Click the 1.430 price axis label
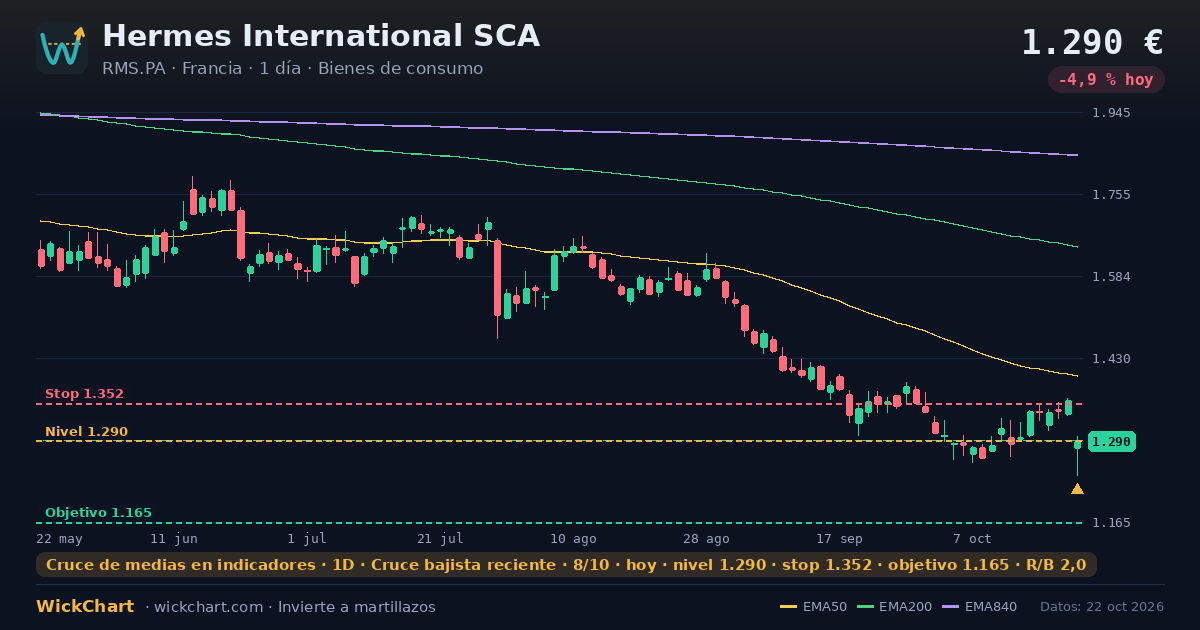This screenshot has width=1200, height=630. [x=1112, y=359]
